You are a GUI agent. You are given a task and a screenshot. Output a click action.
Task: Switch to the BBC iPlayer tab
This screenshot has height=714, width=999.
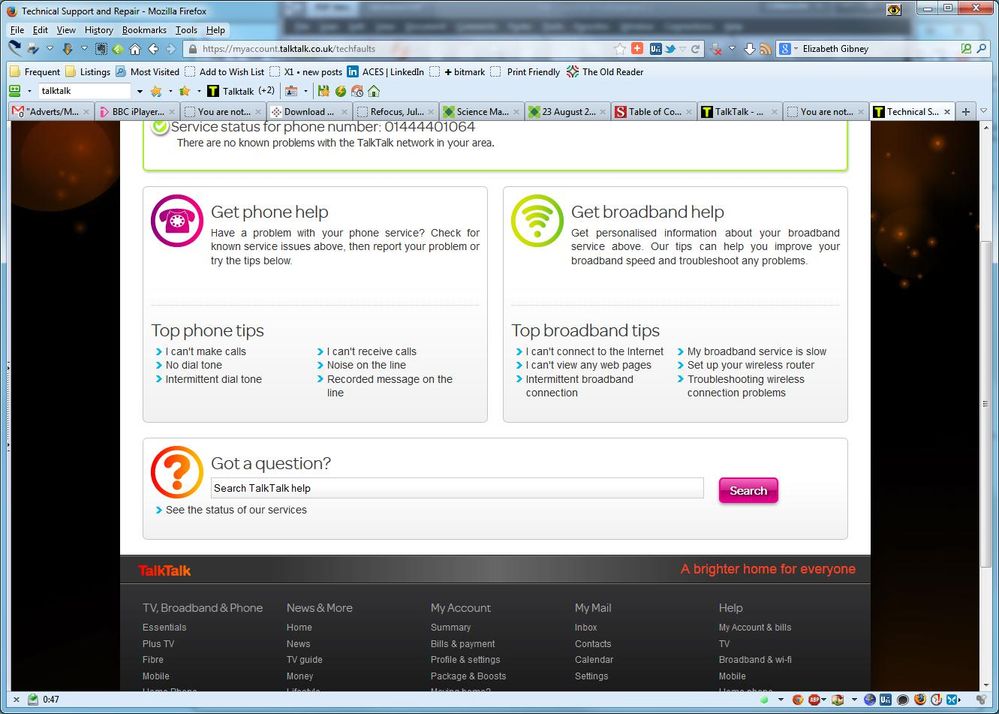pos(137,111)
